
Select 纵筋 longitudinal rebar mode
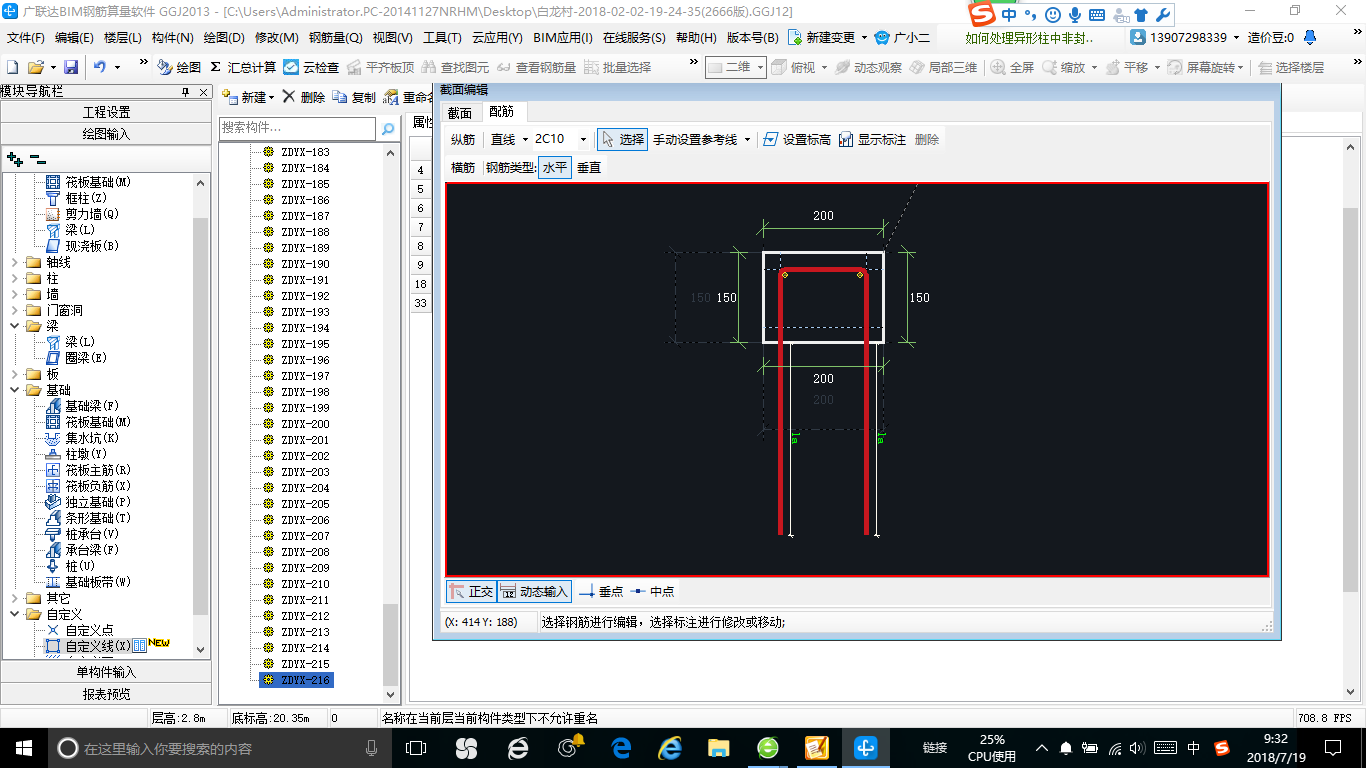click(463, 139)
